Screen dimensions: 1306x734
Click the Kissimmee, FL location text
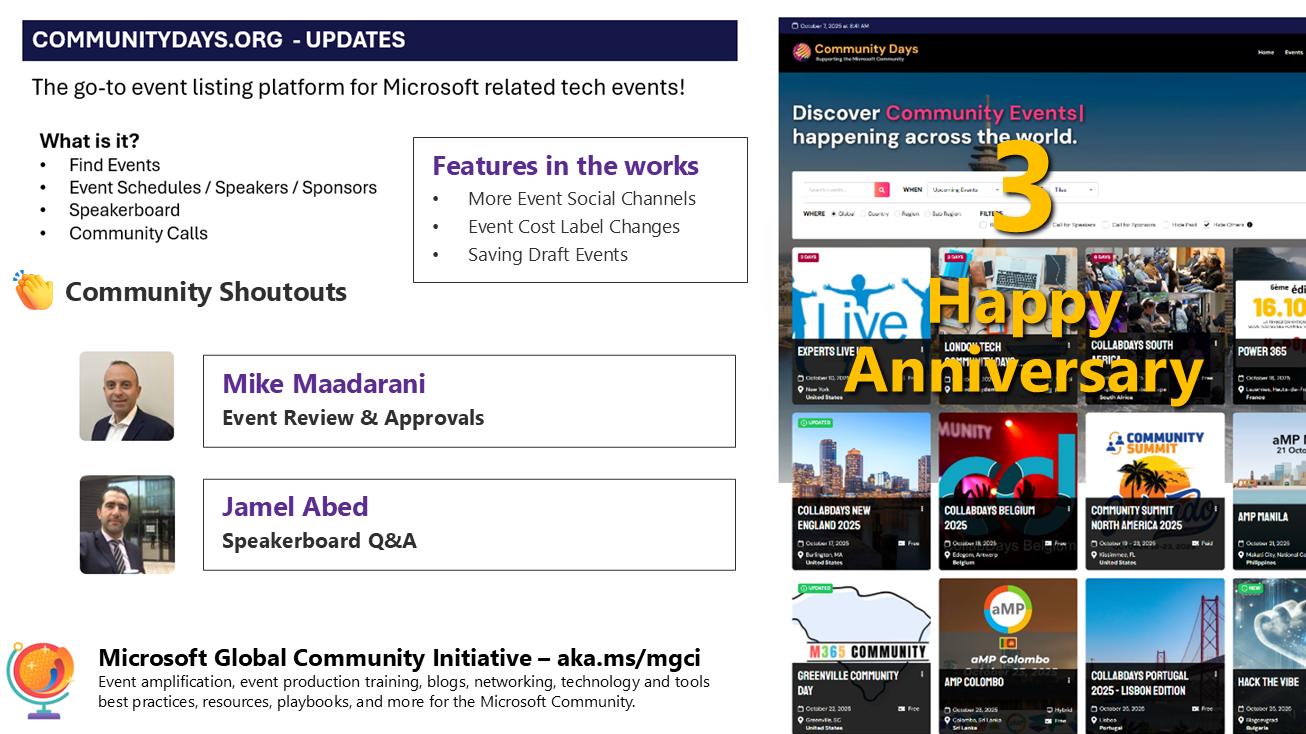(1119, 555)
